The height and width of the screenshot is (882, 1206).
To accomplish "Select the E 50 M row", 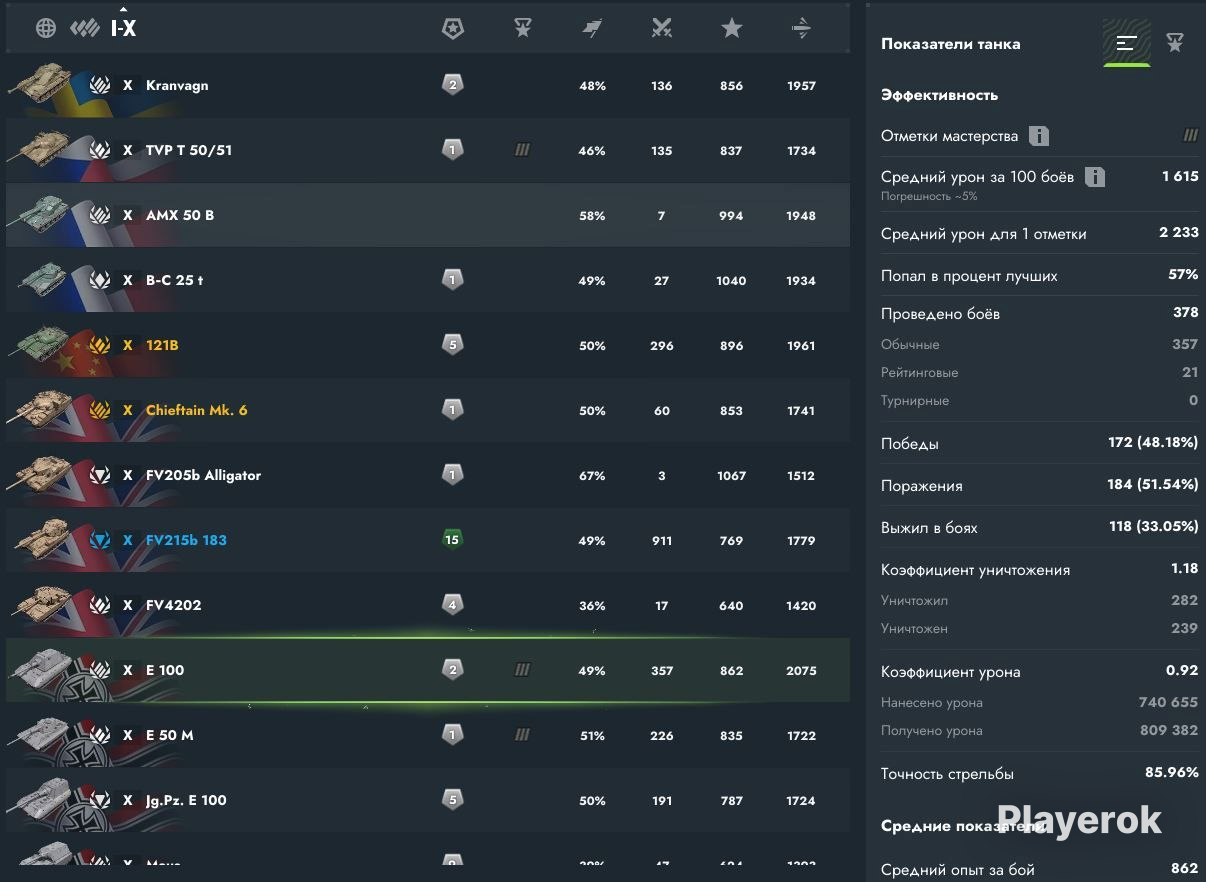I will pos(428,735).
